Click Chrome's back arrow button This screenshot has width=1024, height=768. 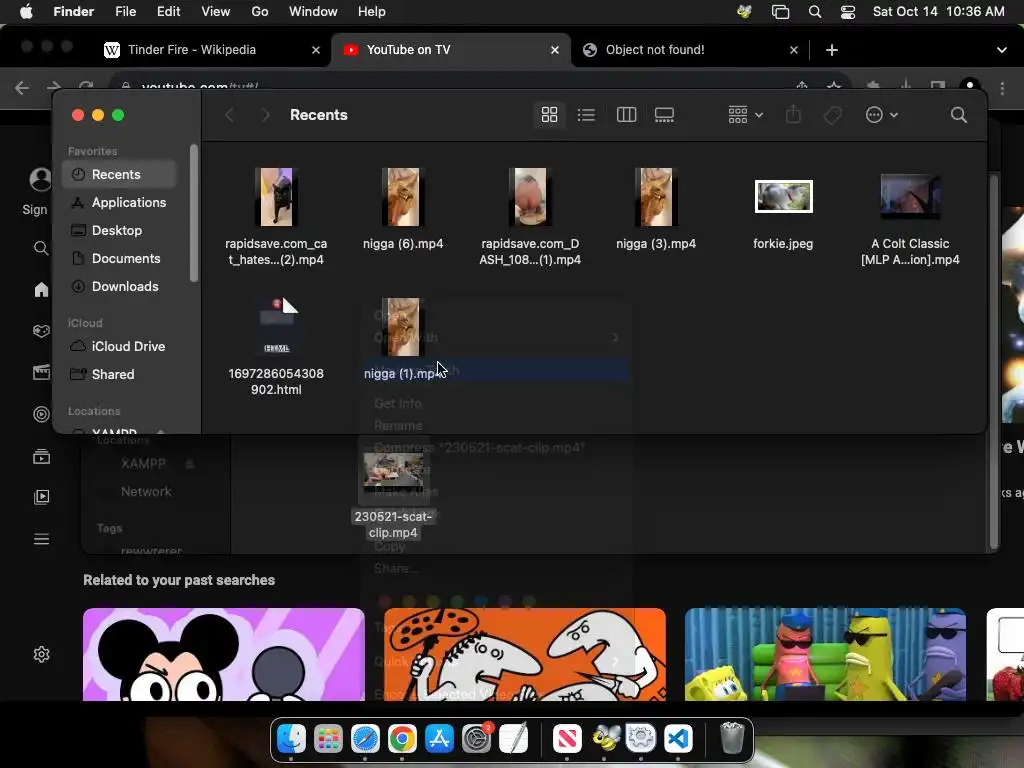pyautogui.click(x=22, y=87)
